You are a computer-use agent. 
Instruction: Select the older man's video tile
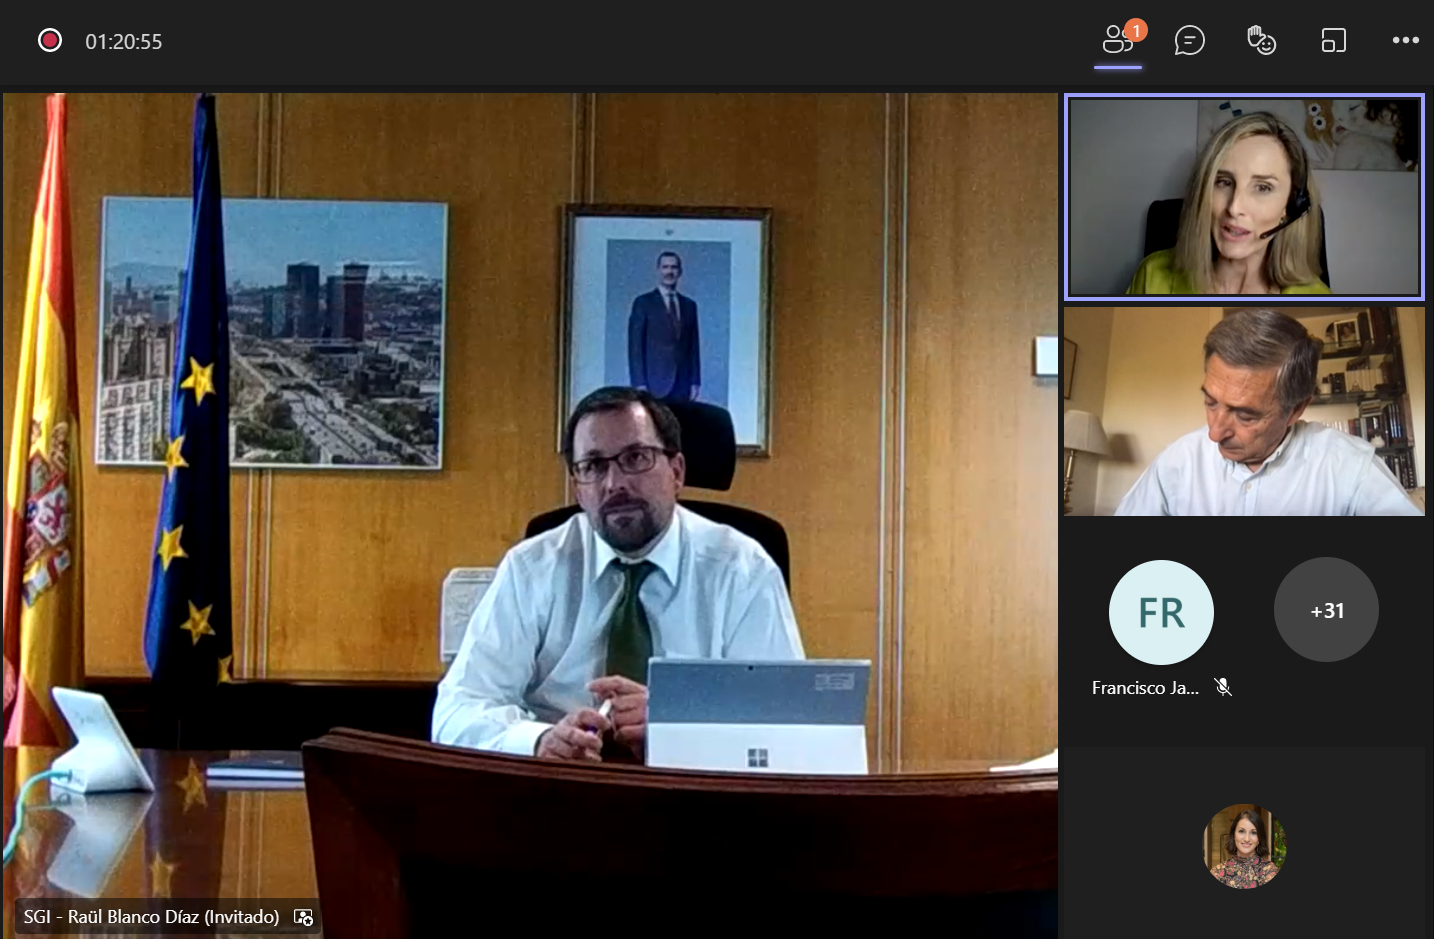coord(1244,411)
